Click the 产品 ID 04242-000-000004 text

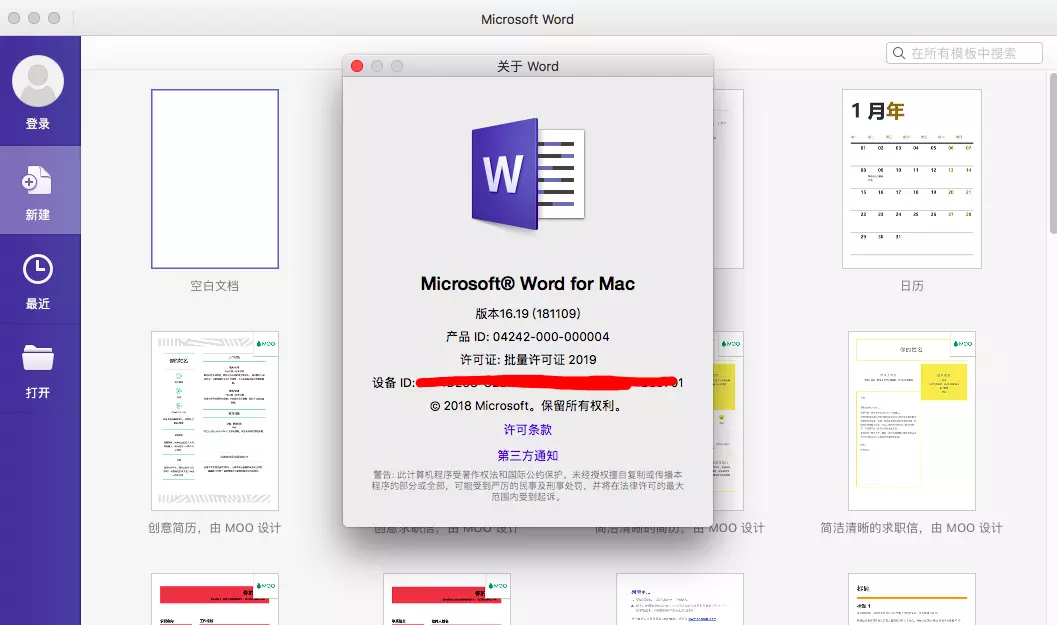[x=528, y=336]
